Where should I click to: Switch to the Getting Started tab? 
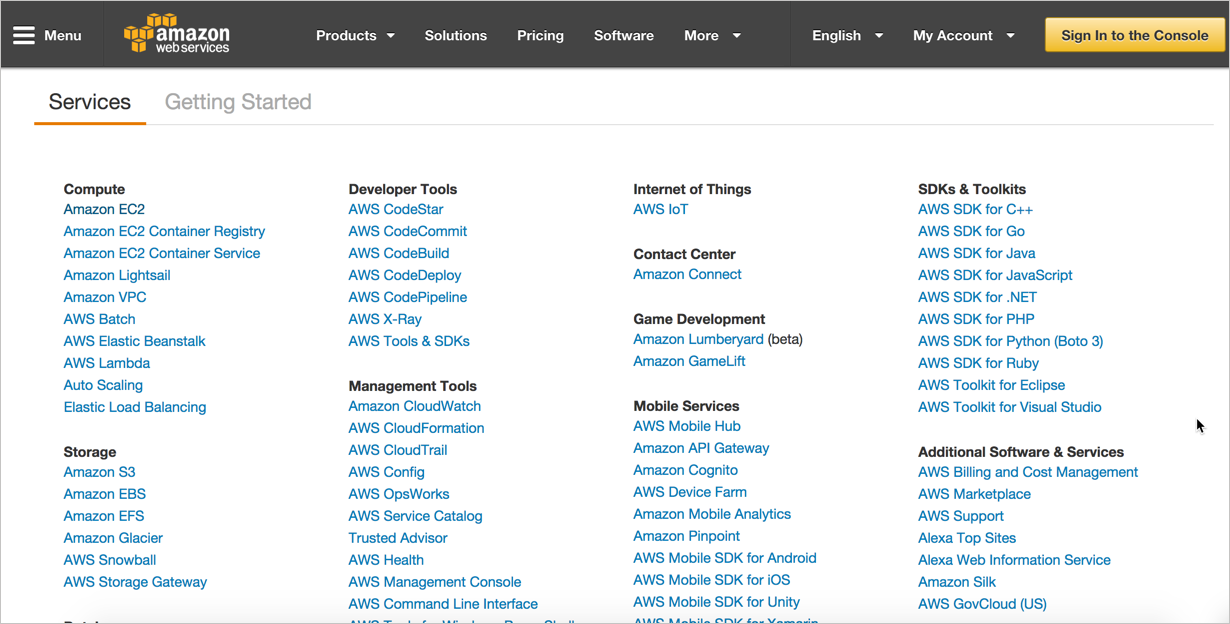pos(238,102)
